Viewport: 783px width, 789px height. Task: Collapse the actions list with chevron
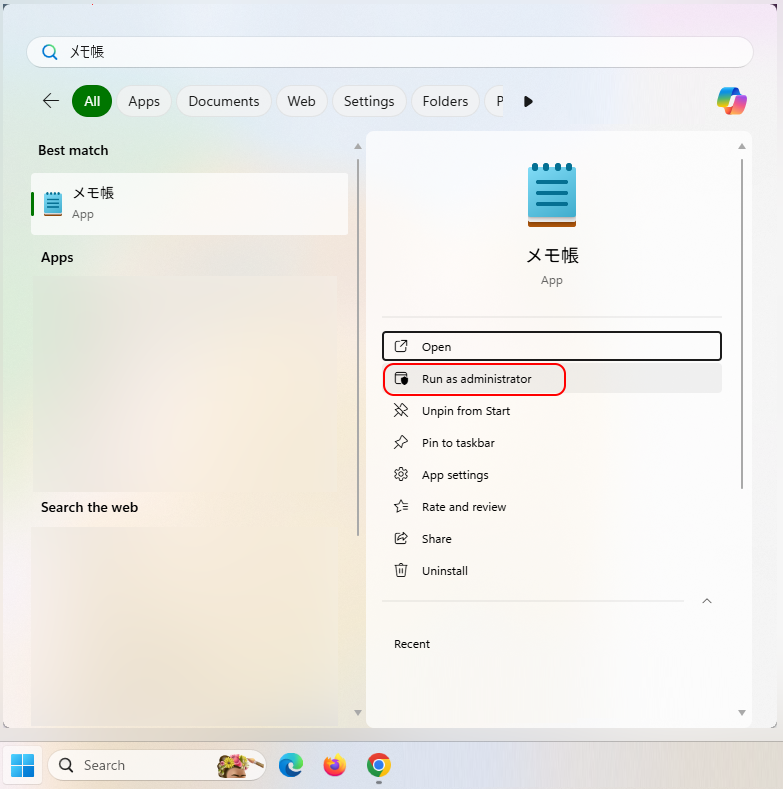(707, 601)
